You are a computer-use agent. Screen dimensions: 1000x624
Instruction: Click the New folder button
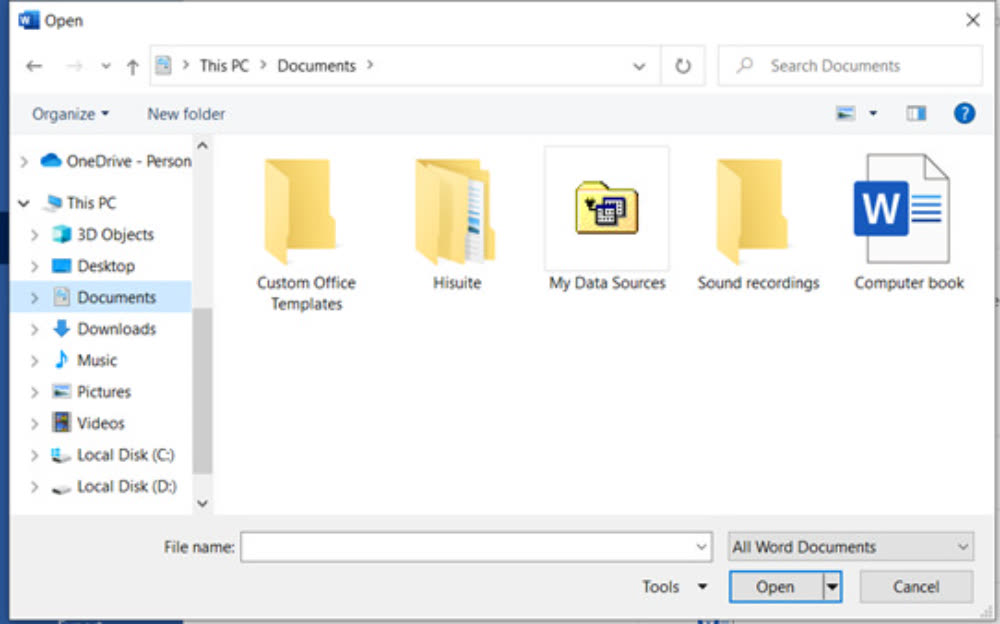[x=186, y=114]
